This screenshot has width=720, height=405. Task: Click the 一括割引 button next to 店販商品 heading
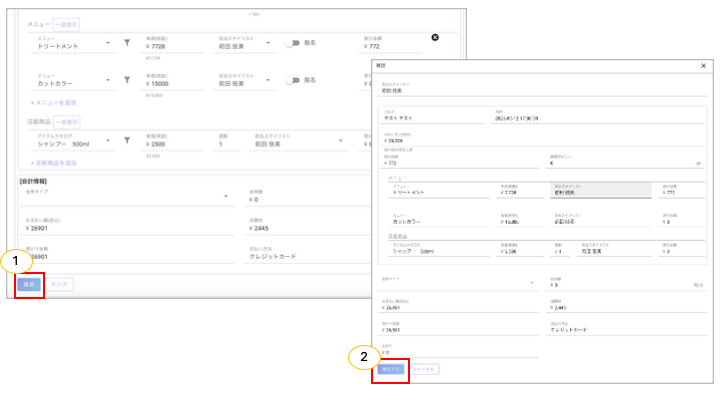tap(67, 122)
